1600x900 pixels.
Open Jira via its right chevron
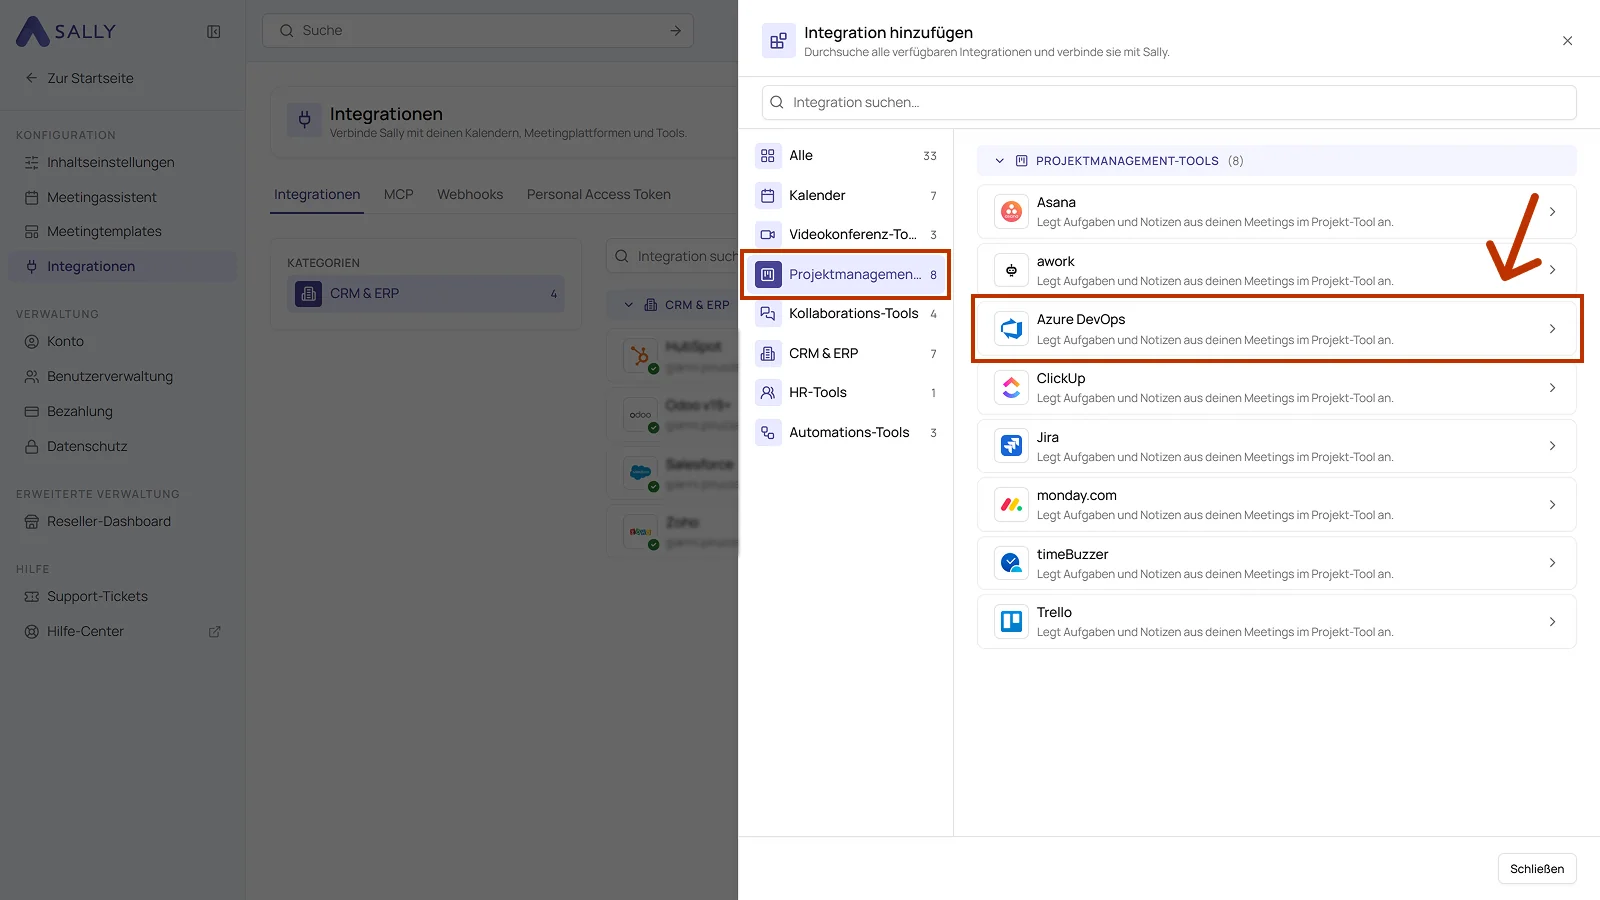pos(1552,446)
